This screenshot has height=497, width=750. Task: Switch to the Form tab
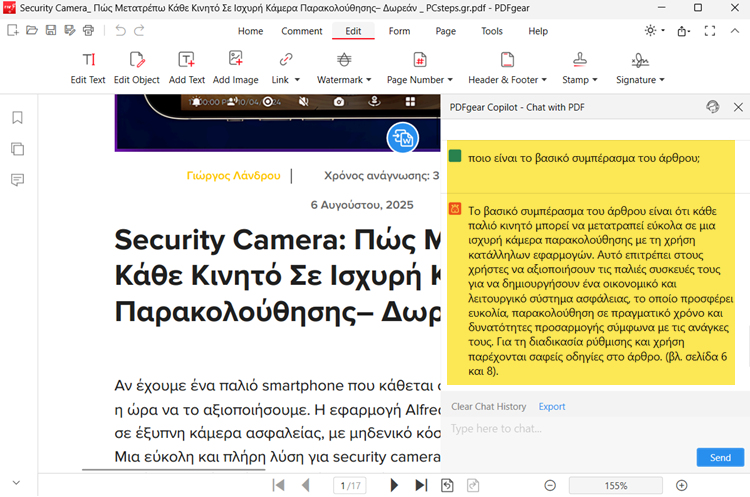click(x=399, y=31)
